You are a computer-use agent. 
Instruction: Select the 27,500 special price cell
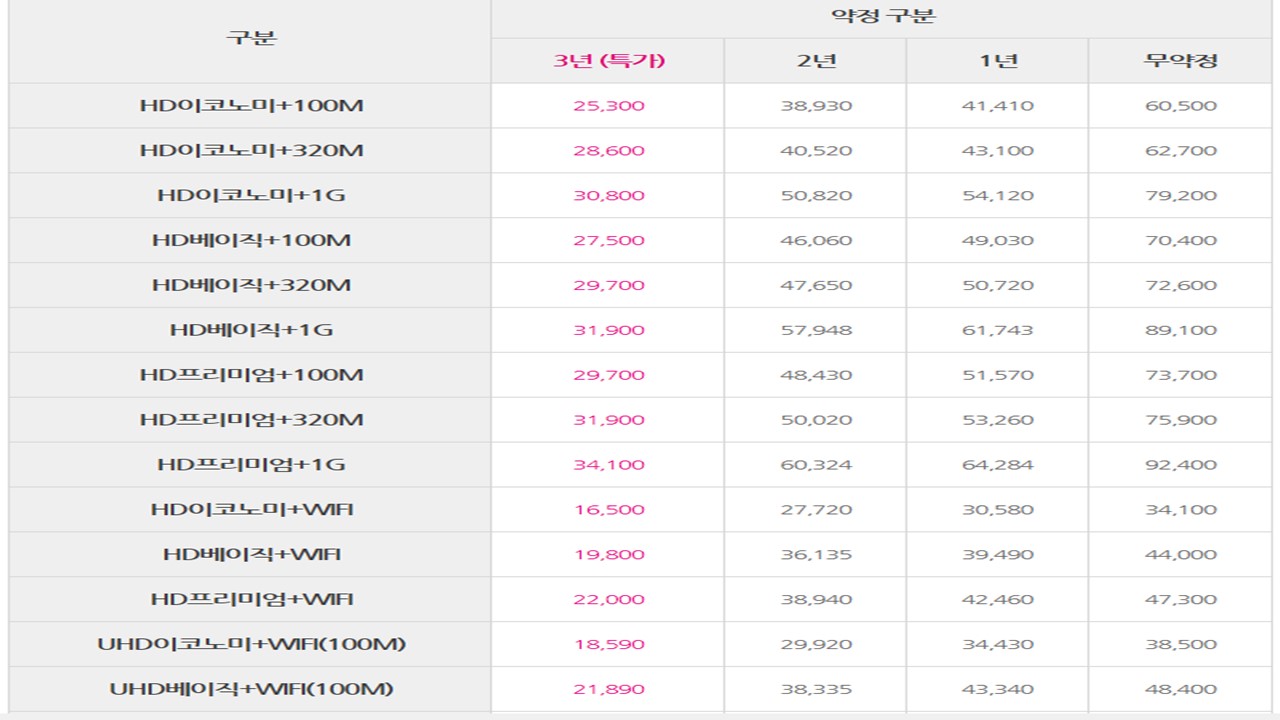609,240
